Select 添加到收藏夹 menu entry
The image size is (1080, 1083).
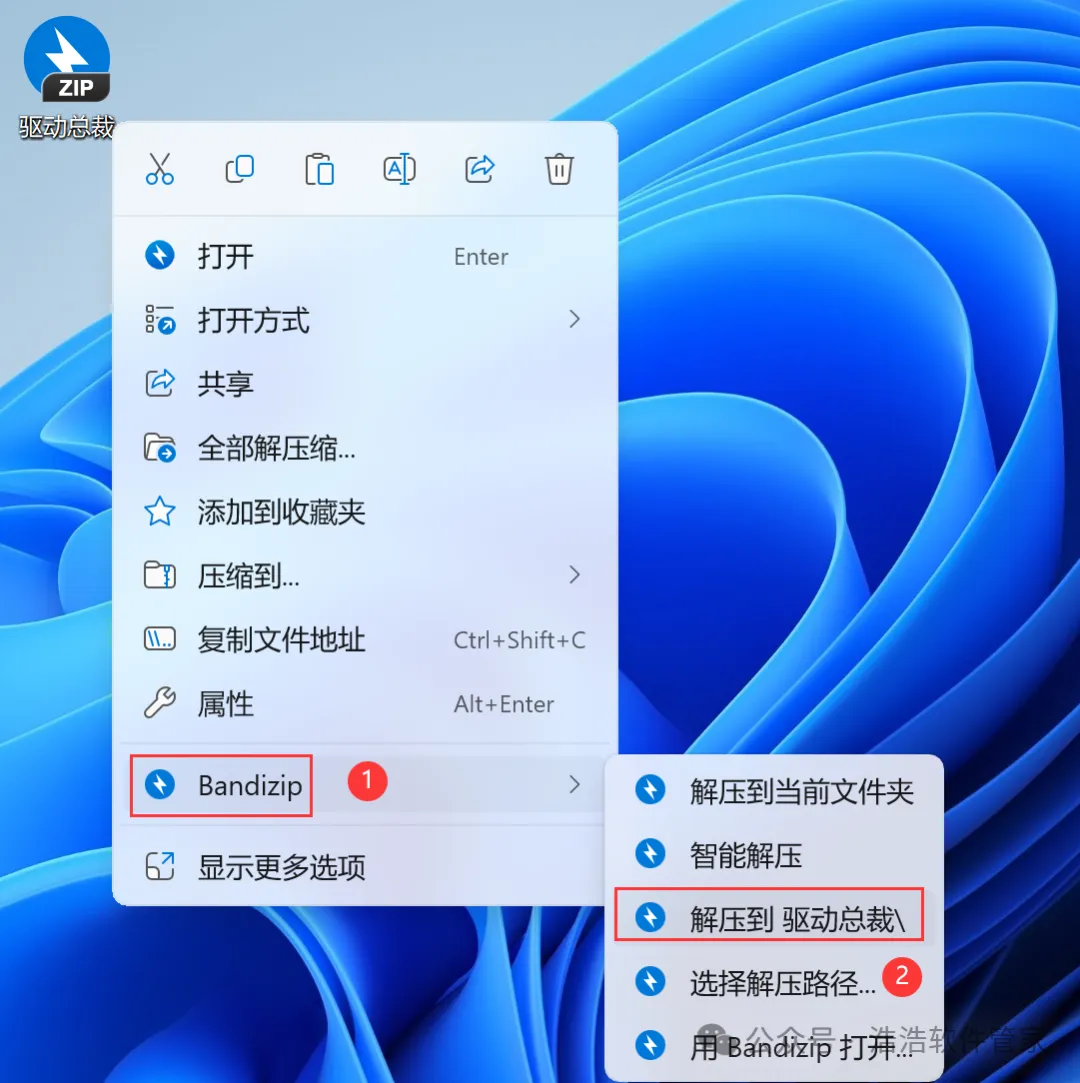[x=365, y=512]
